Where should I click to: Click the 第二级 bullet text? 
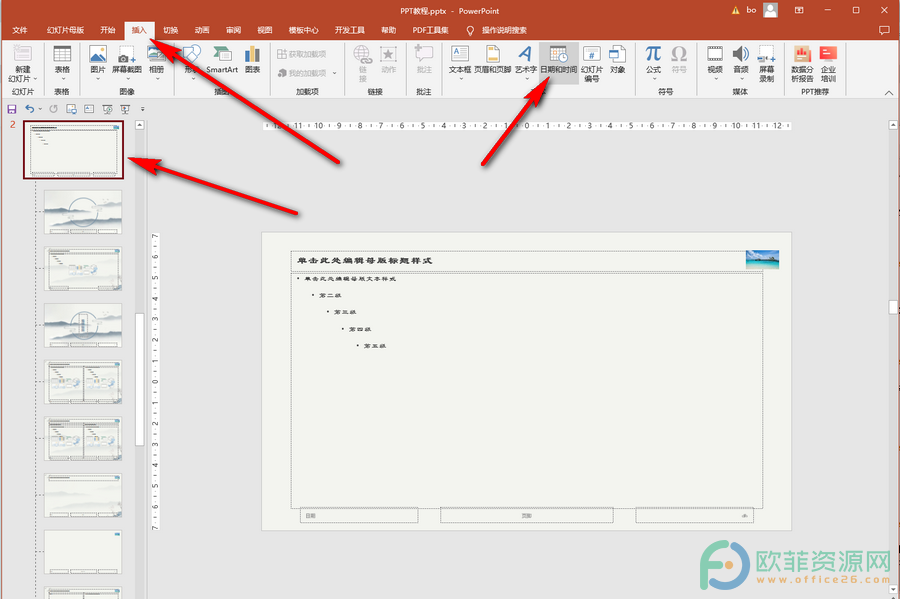point(330,295)
